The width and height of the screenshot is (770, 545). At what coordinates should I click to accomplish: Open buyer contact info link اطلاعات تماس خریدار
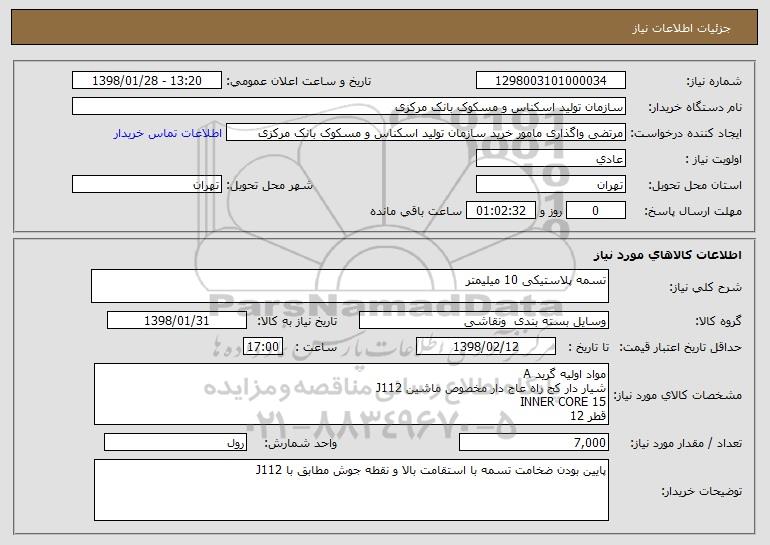pyautogui.click(x=168, y=134)
